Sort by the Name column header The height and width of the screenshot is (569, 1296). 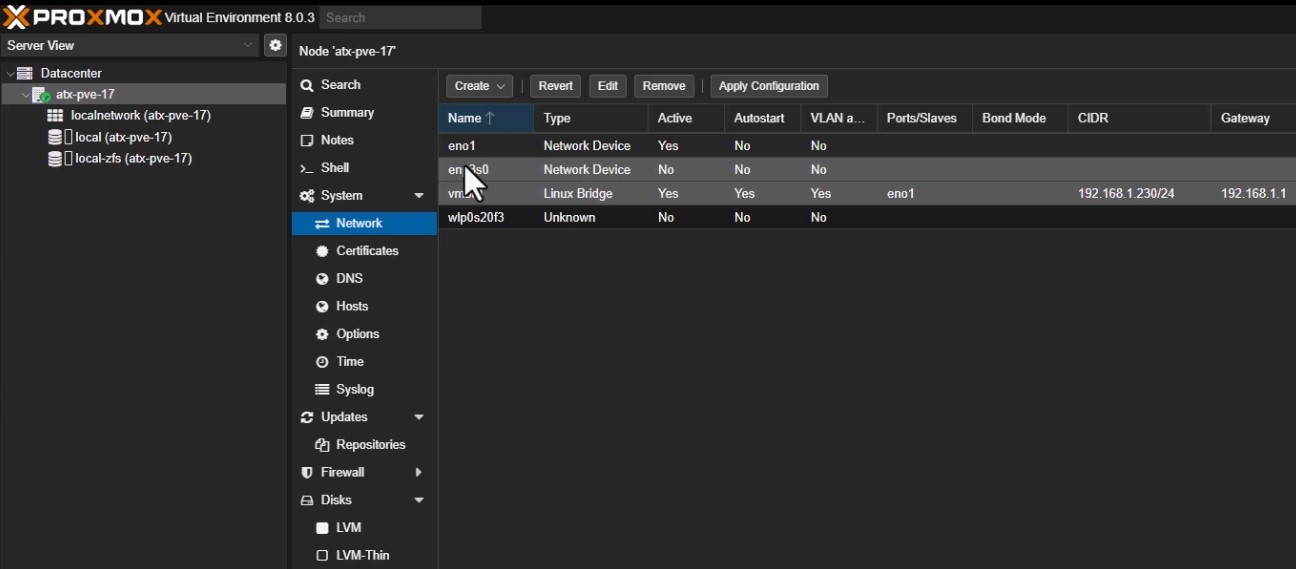[465, 118]
